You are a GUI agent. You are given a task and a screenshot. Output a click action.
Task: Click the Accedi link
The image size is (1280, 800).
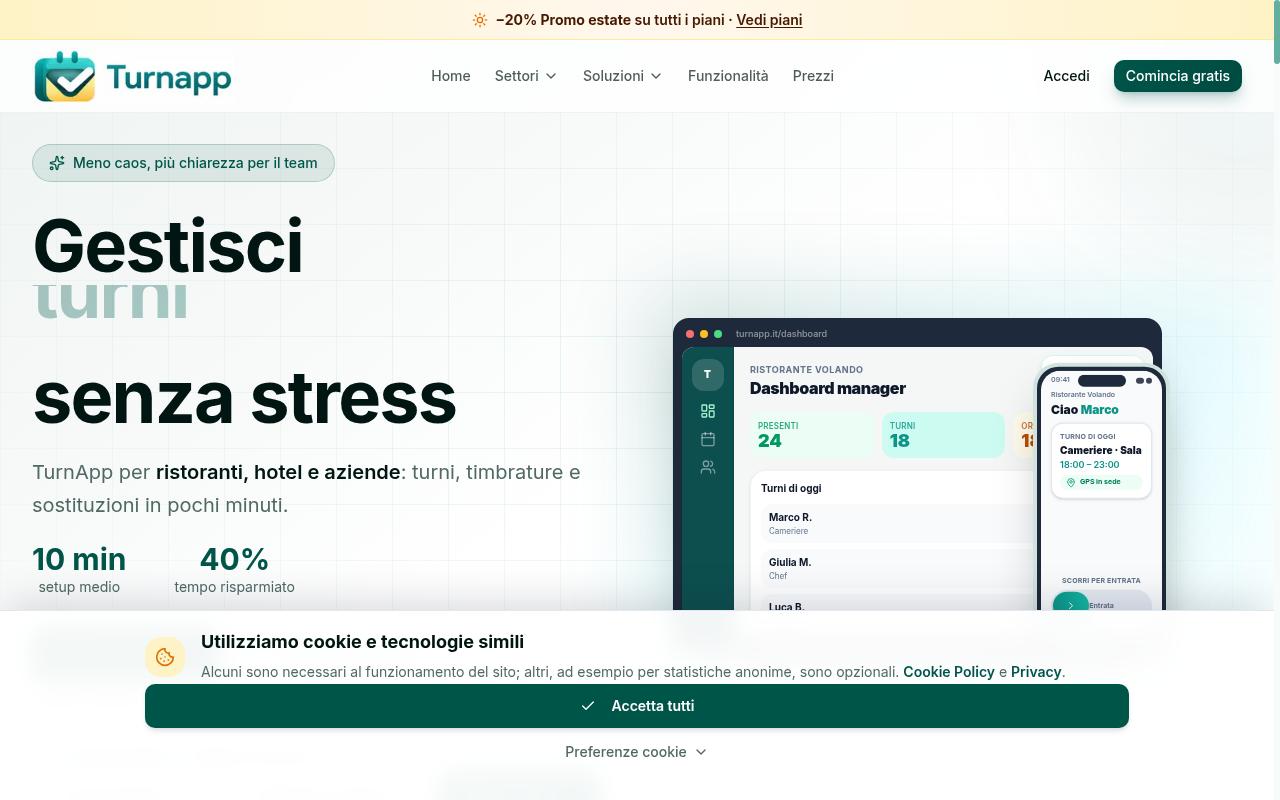click(x=1066, y=76)
